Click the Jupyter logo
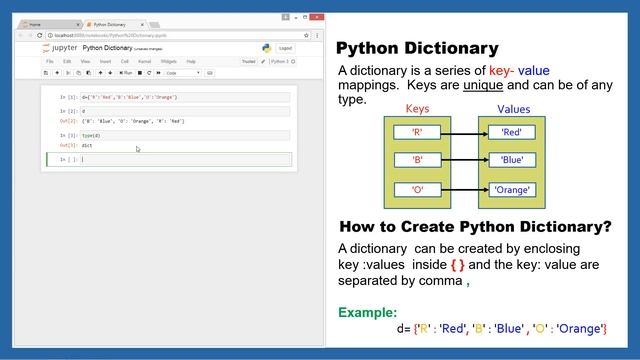Viewport: 640px width, 360px height. click(x=60, y=48)
